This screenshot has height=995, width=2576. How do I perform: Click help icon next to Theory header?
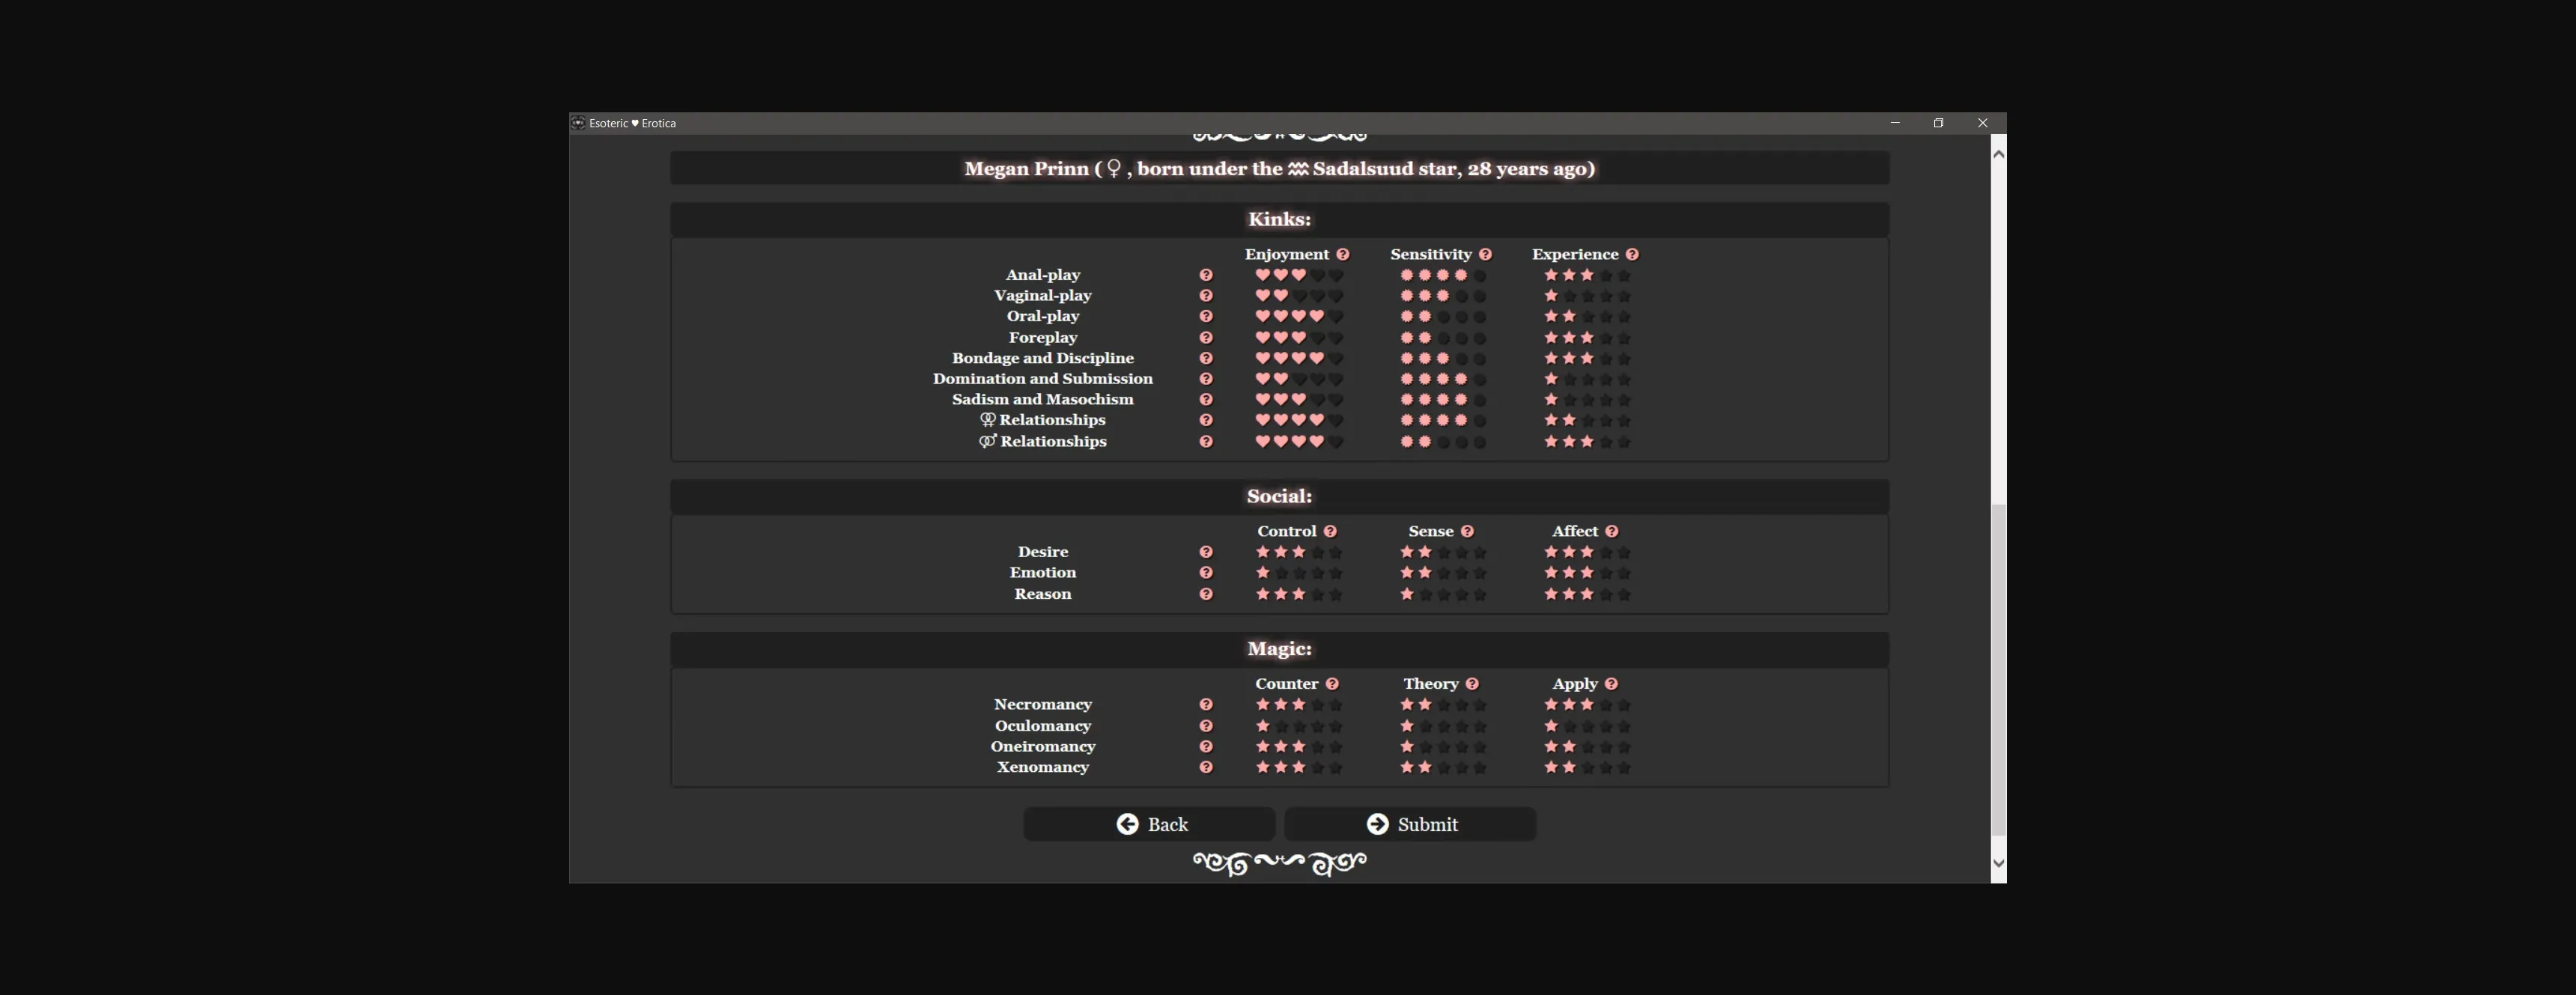coord(1472,684)
